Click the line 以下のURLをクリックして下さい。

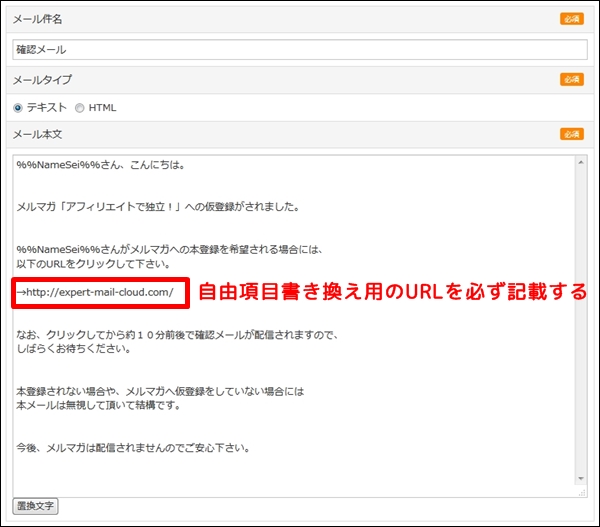[93, 264]
